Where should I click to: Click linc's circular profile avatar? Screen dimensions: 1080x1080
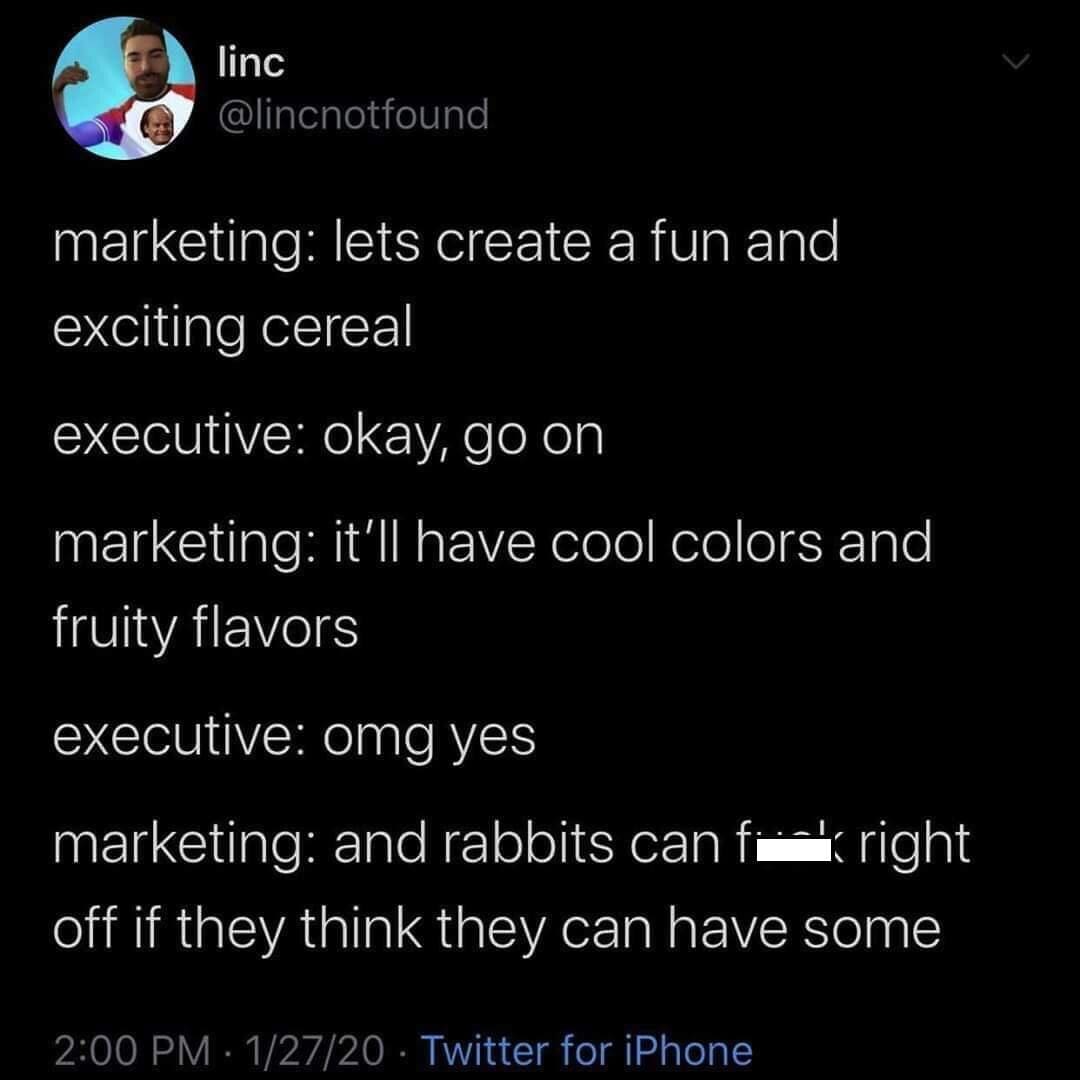pyautogui.click(x=124, y=90)
